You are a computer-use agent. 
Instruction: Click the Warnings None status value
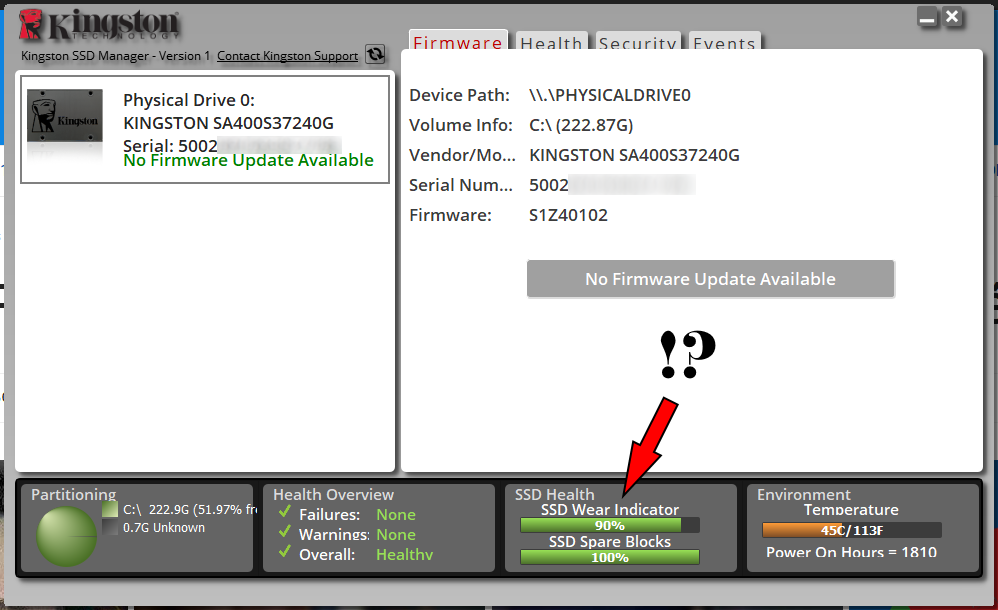[396, 535]
